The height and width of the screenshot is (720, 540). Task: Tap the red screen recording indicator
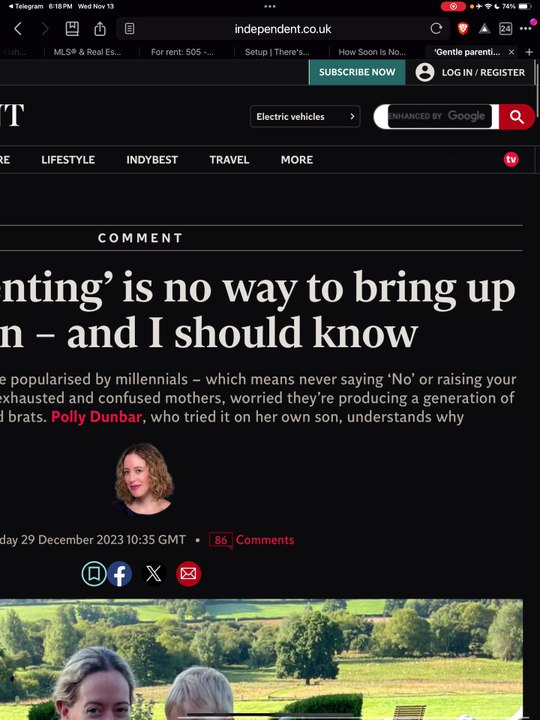[x=453, y=6]
